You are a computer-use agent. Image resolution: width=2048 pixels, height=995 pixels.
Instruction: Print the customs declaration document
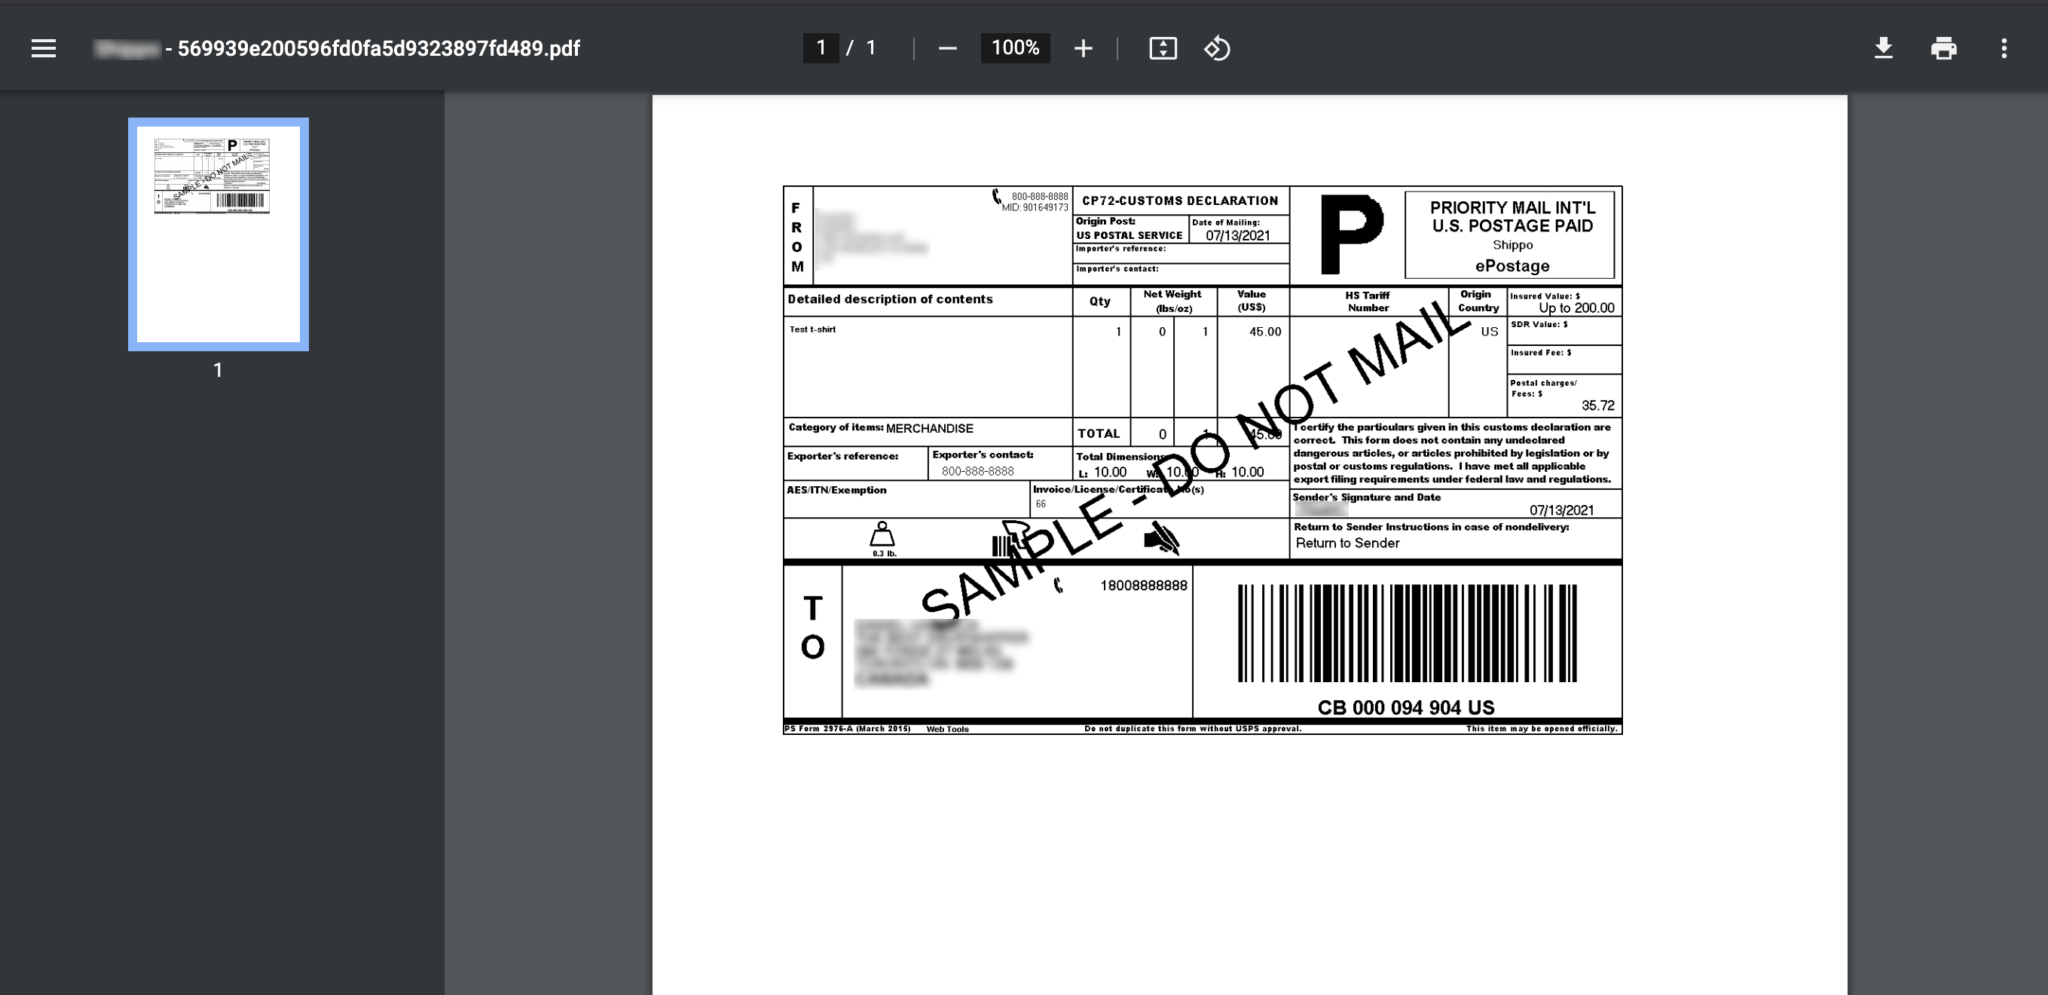coord(1944,47)
